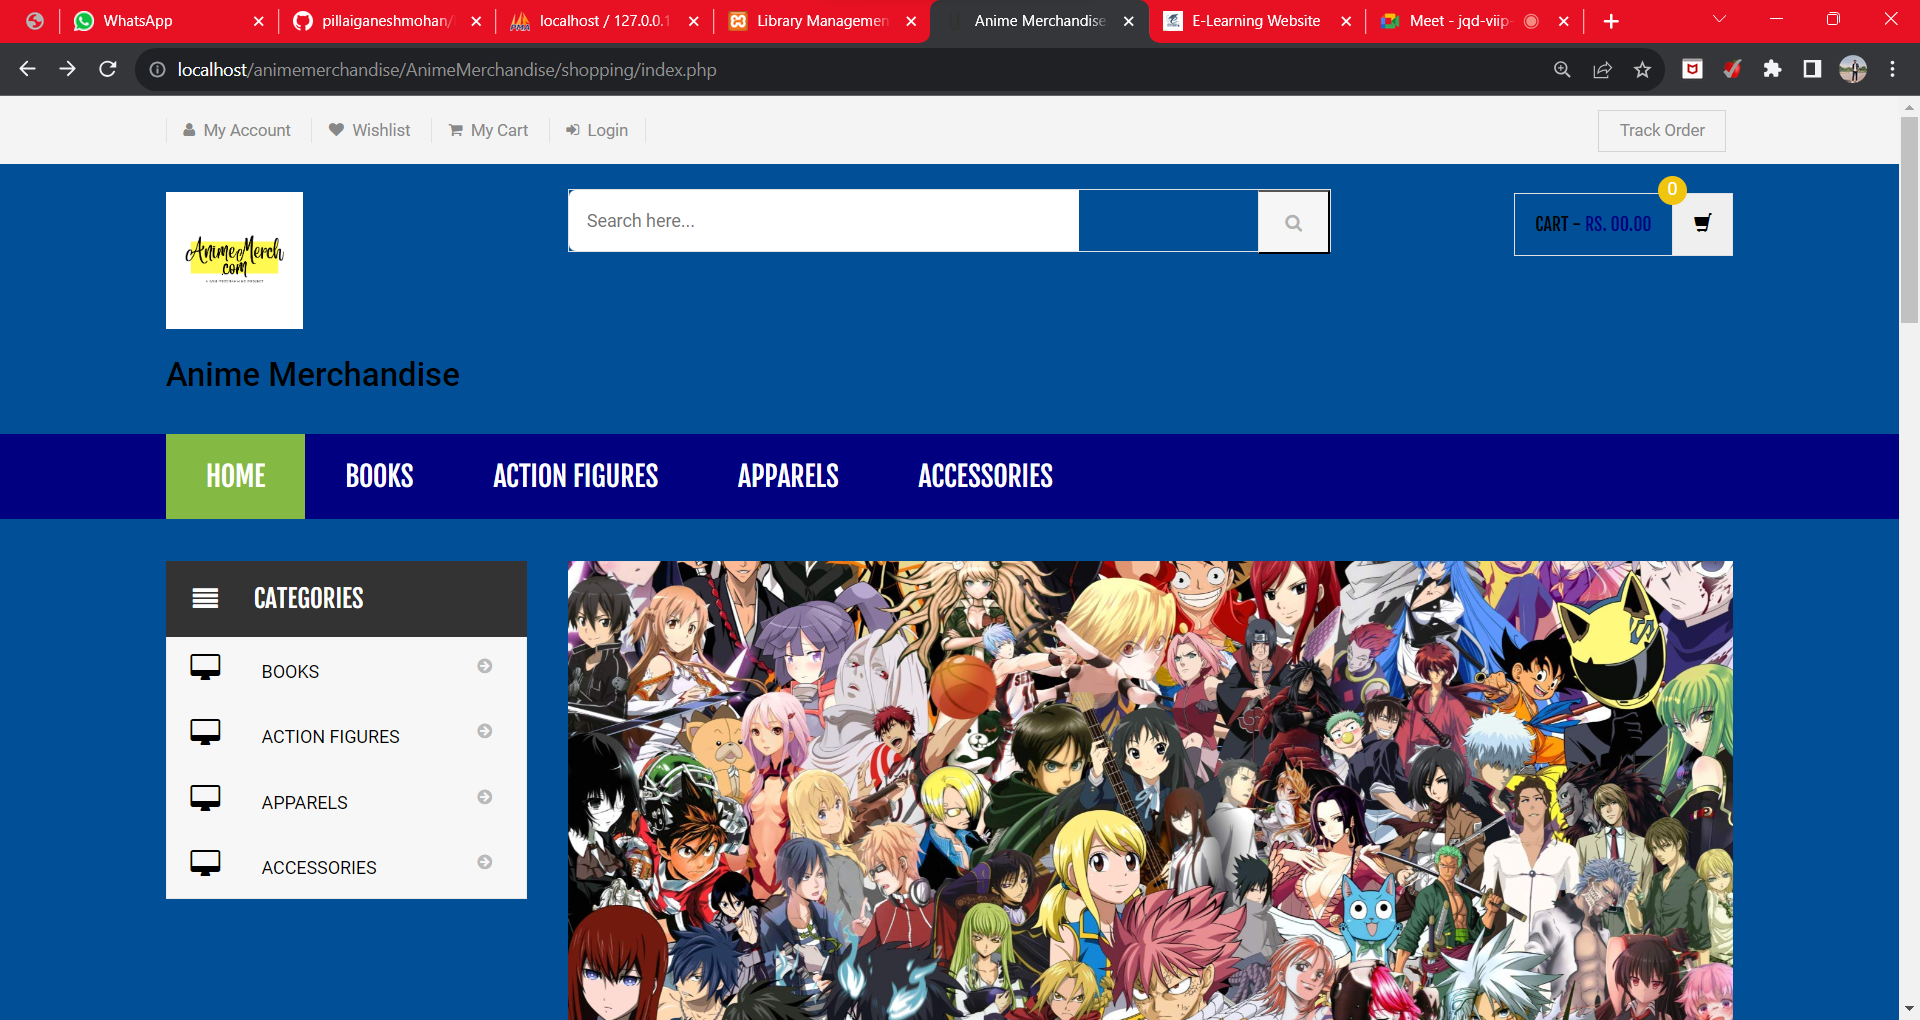Click the page vertical scrollbar thumb
1920x1020 pixels.
click(x=1909, y=220)
